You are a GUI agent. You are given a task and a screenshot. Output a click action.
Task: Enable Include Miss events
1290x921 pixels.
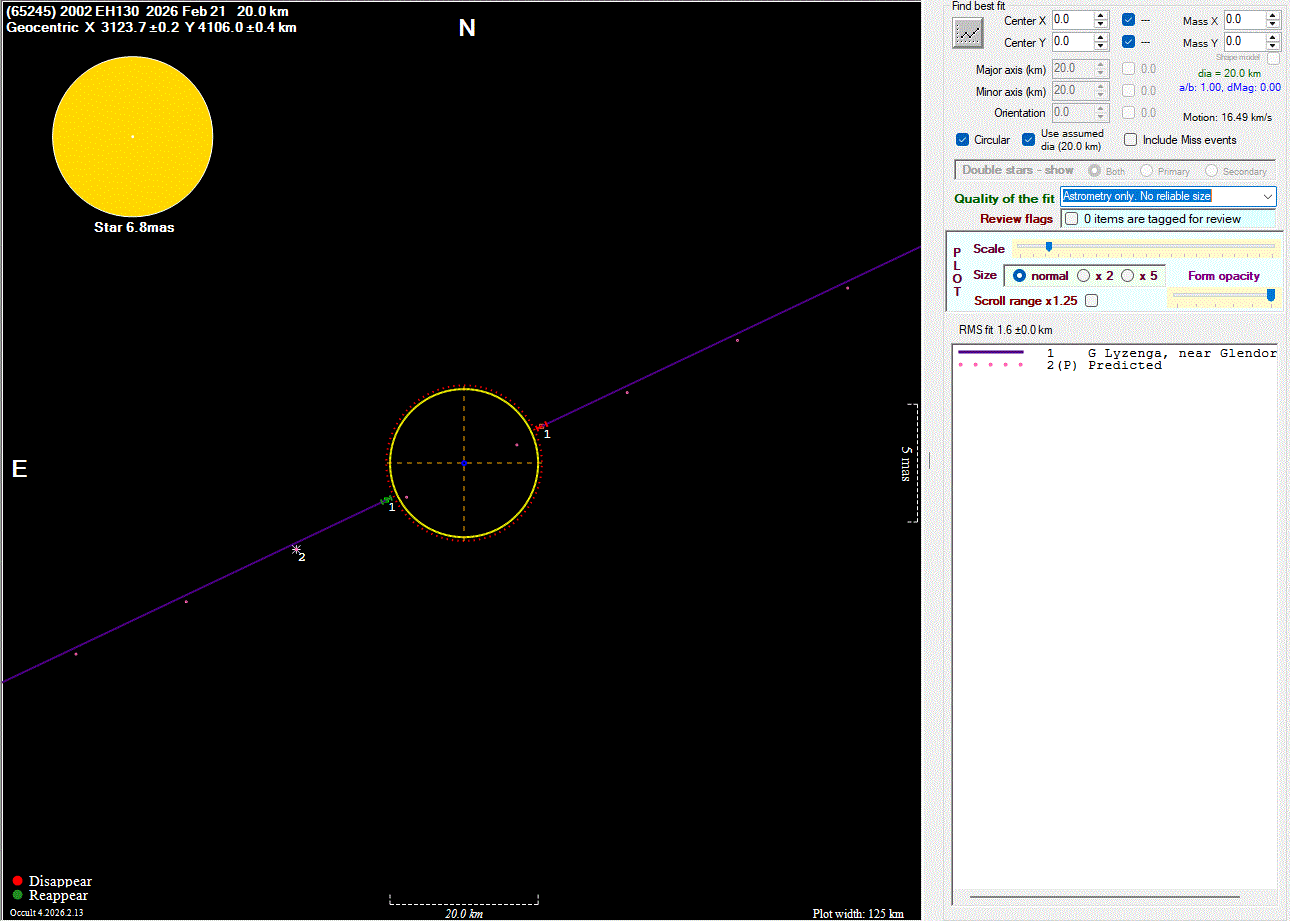(1131, 140)
